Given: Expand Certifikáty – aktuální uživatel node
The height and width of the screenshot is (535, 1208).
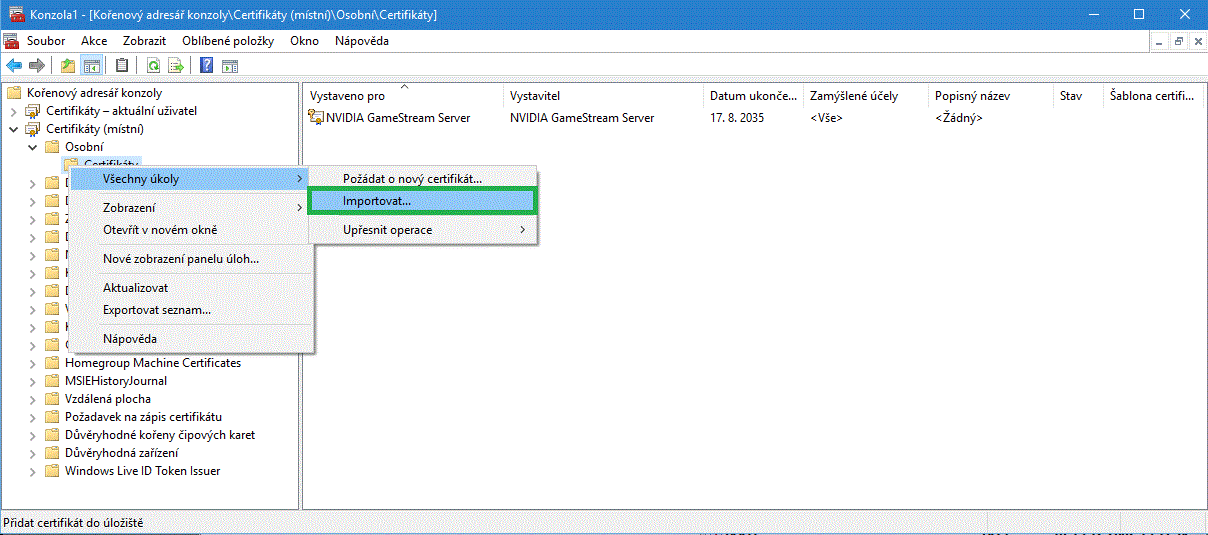Looking at the screenshot, I should [14, 111].
